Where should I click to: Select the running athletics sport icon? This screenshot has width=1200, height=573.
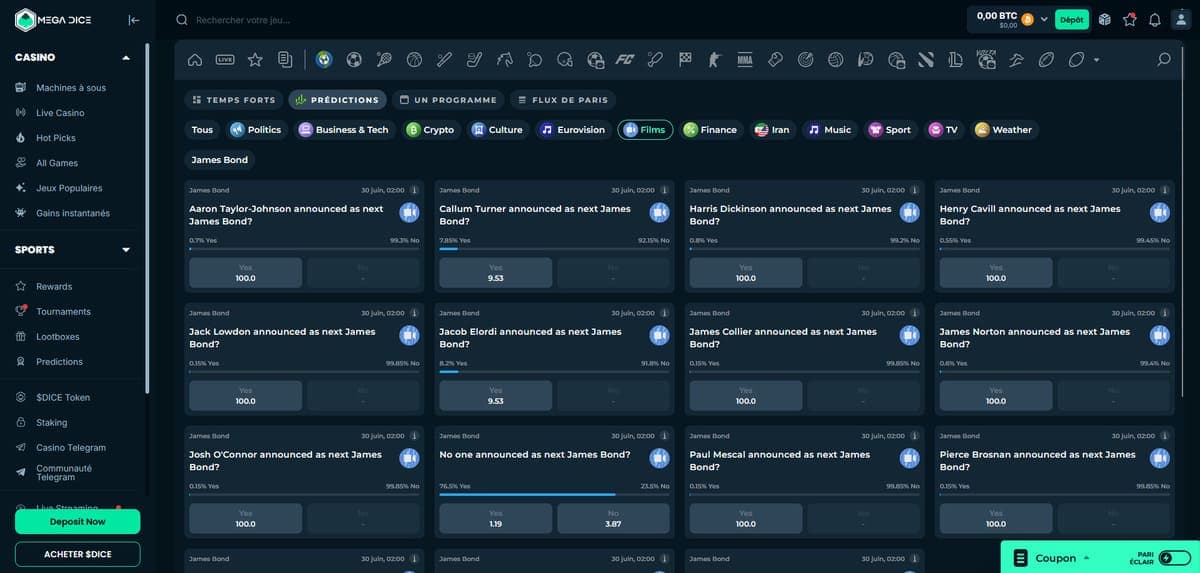point(1016,60)
